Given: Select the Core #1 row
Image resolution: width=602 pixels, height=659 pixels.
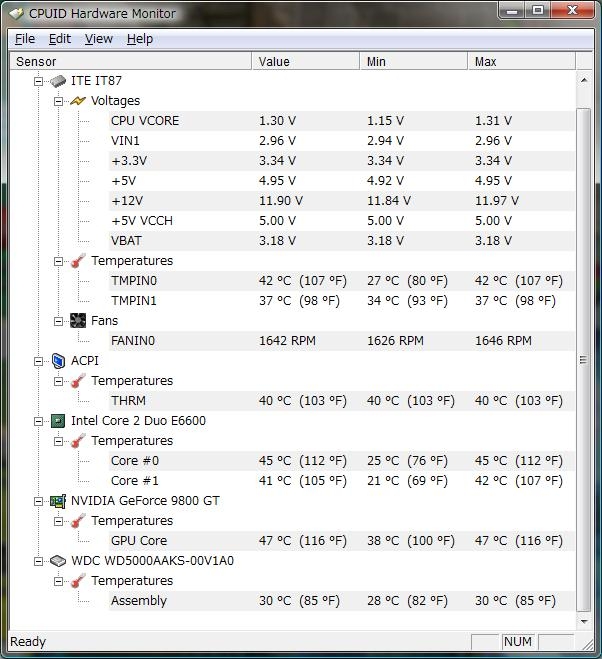Looking at the screenshot, I should tap(342, 481).
